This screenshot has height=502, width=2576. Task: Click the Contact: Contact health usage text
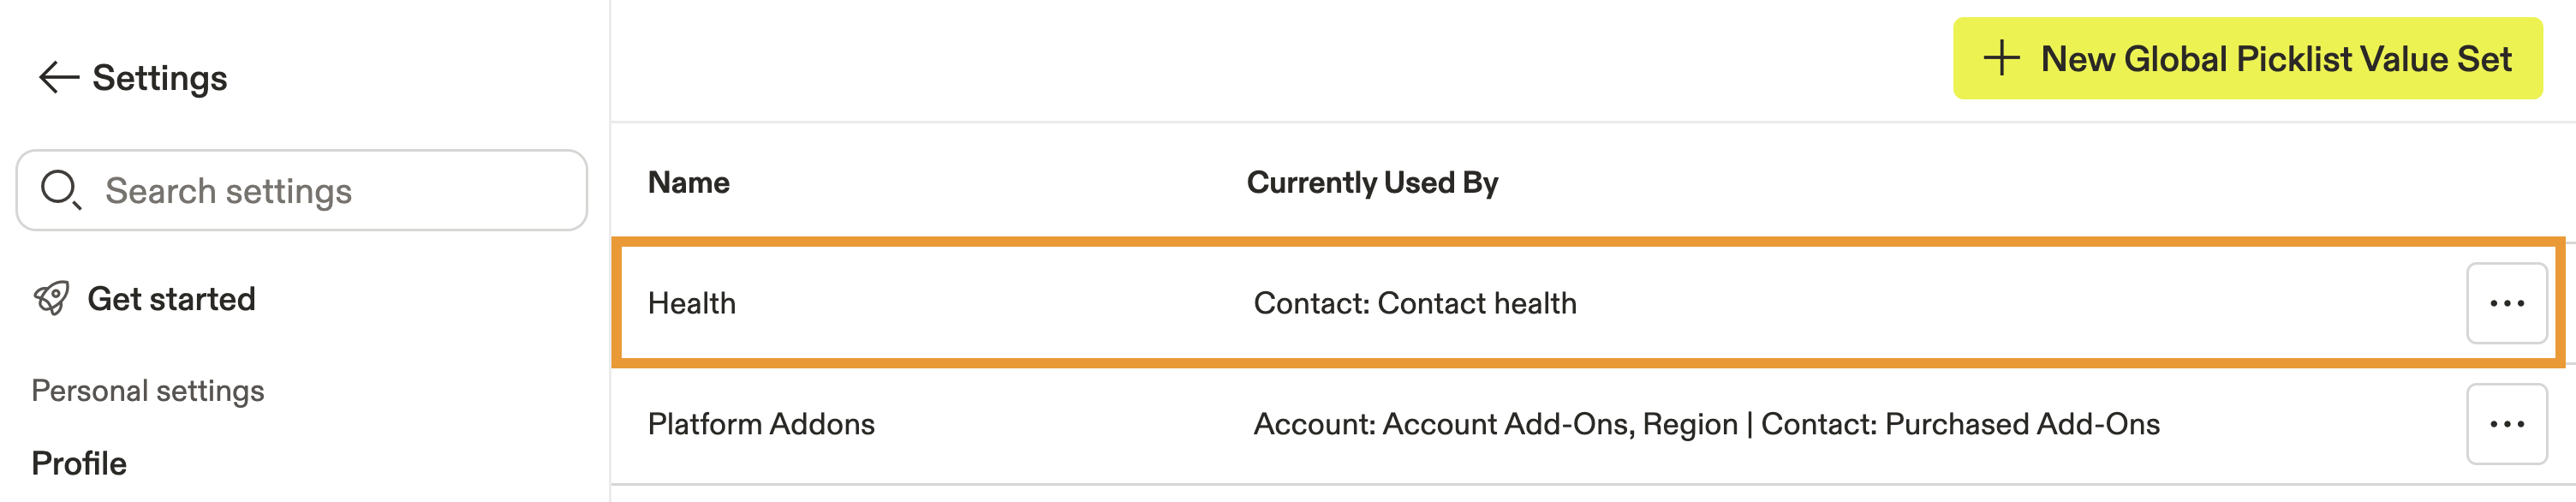(x=1414, y=304)
